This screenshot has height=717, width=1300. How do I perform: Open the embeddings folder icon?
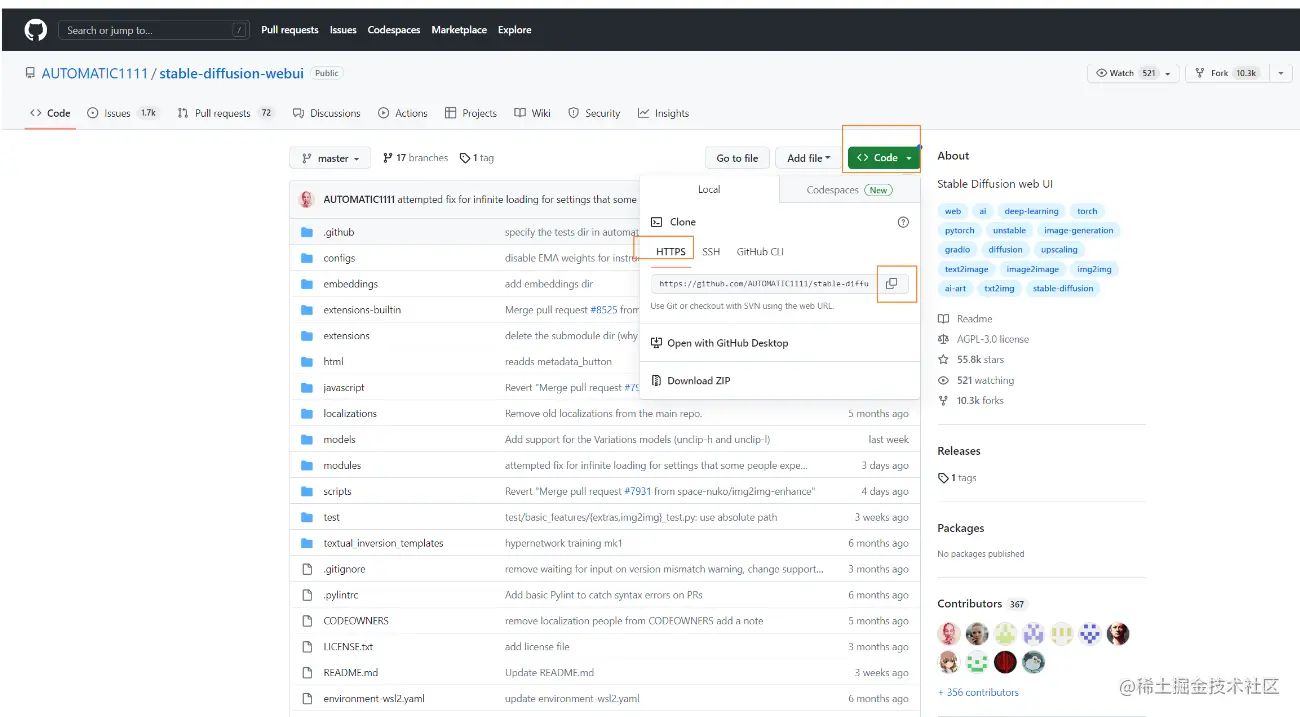(307, 284)
